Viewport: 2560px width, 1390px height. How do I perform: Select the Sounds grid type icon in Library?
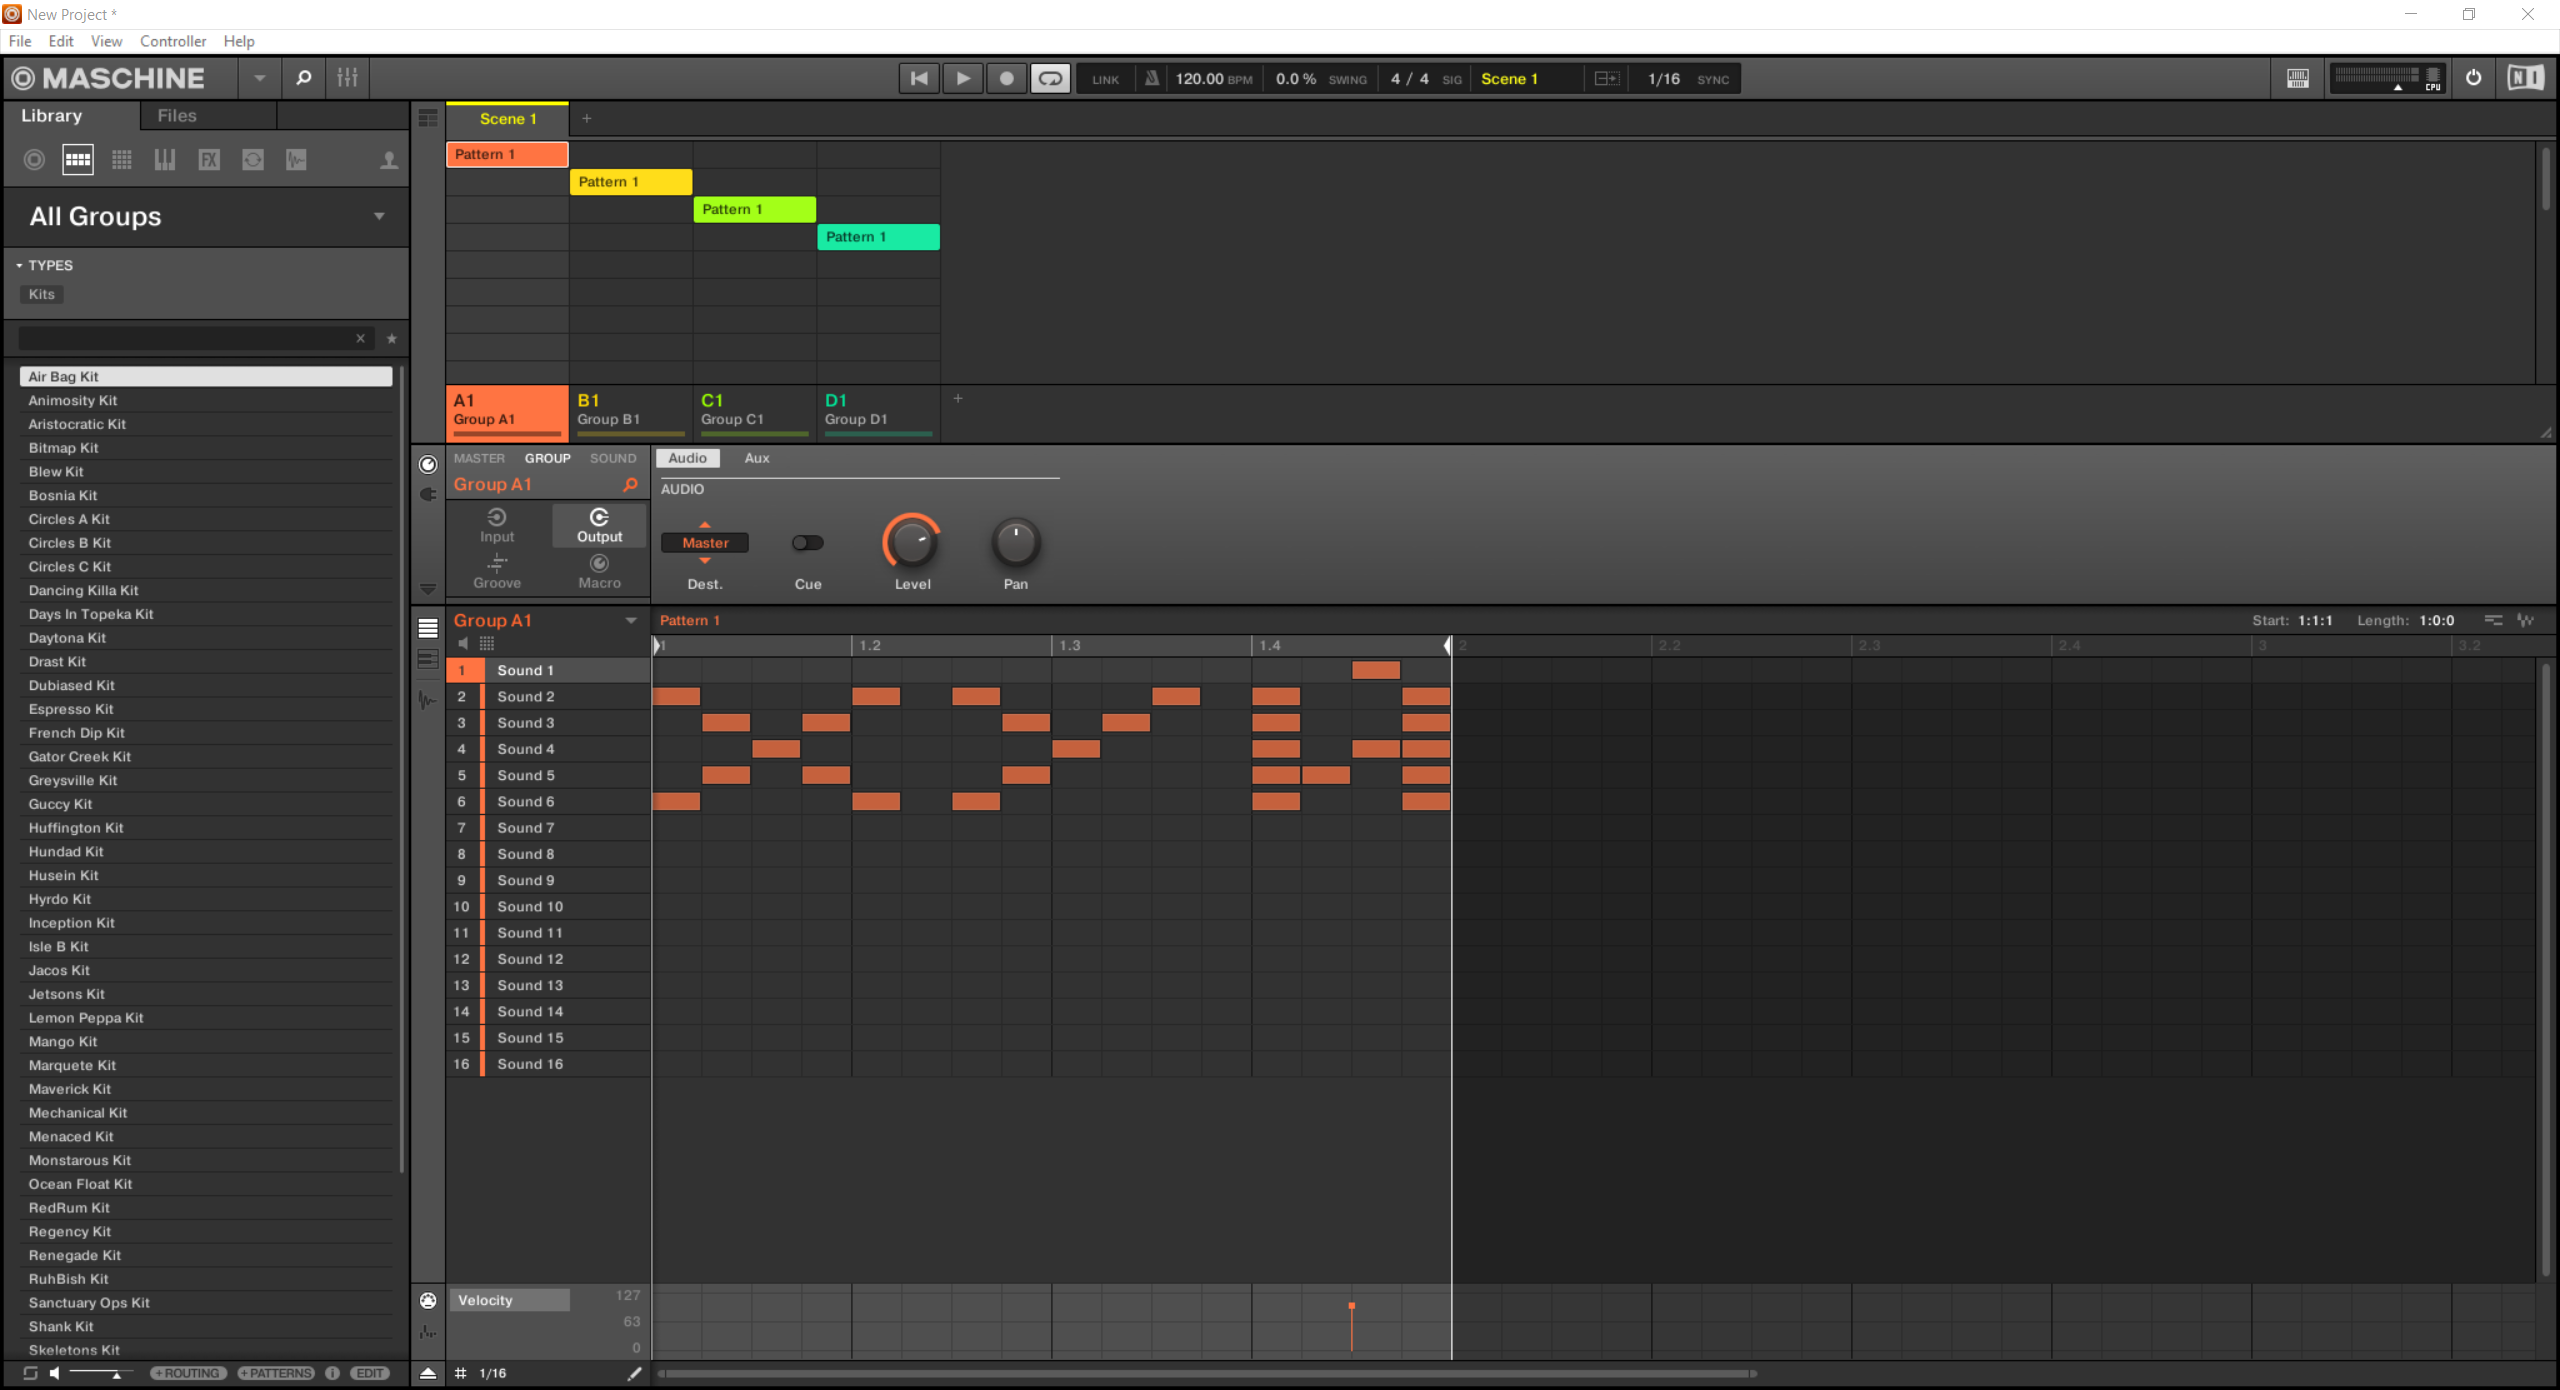pyautogui.click(x=122, y=160)
